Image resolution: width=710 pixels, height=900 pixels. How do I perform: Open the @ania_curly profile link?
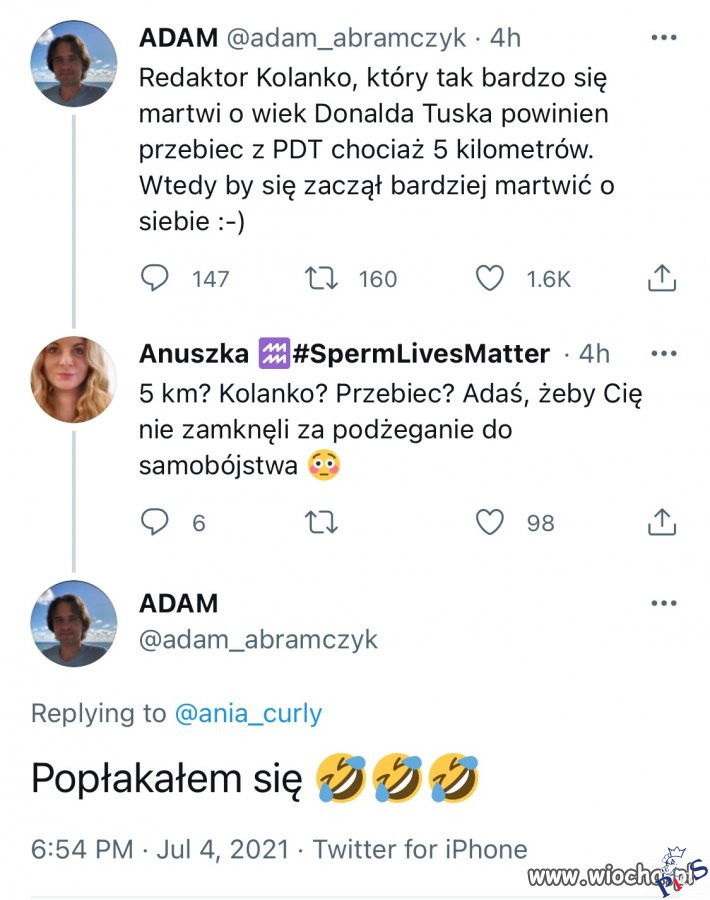click(248, 713)
